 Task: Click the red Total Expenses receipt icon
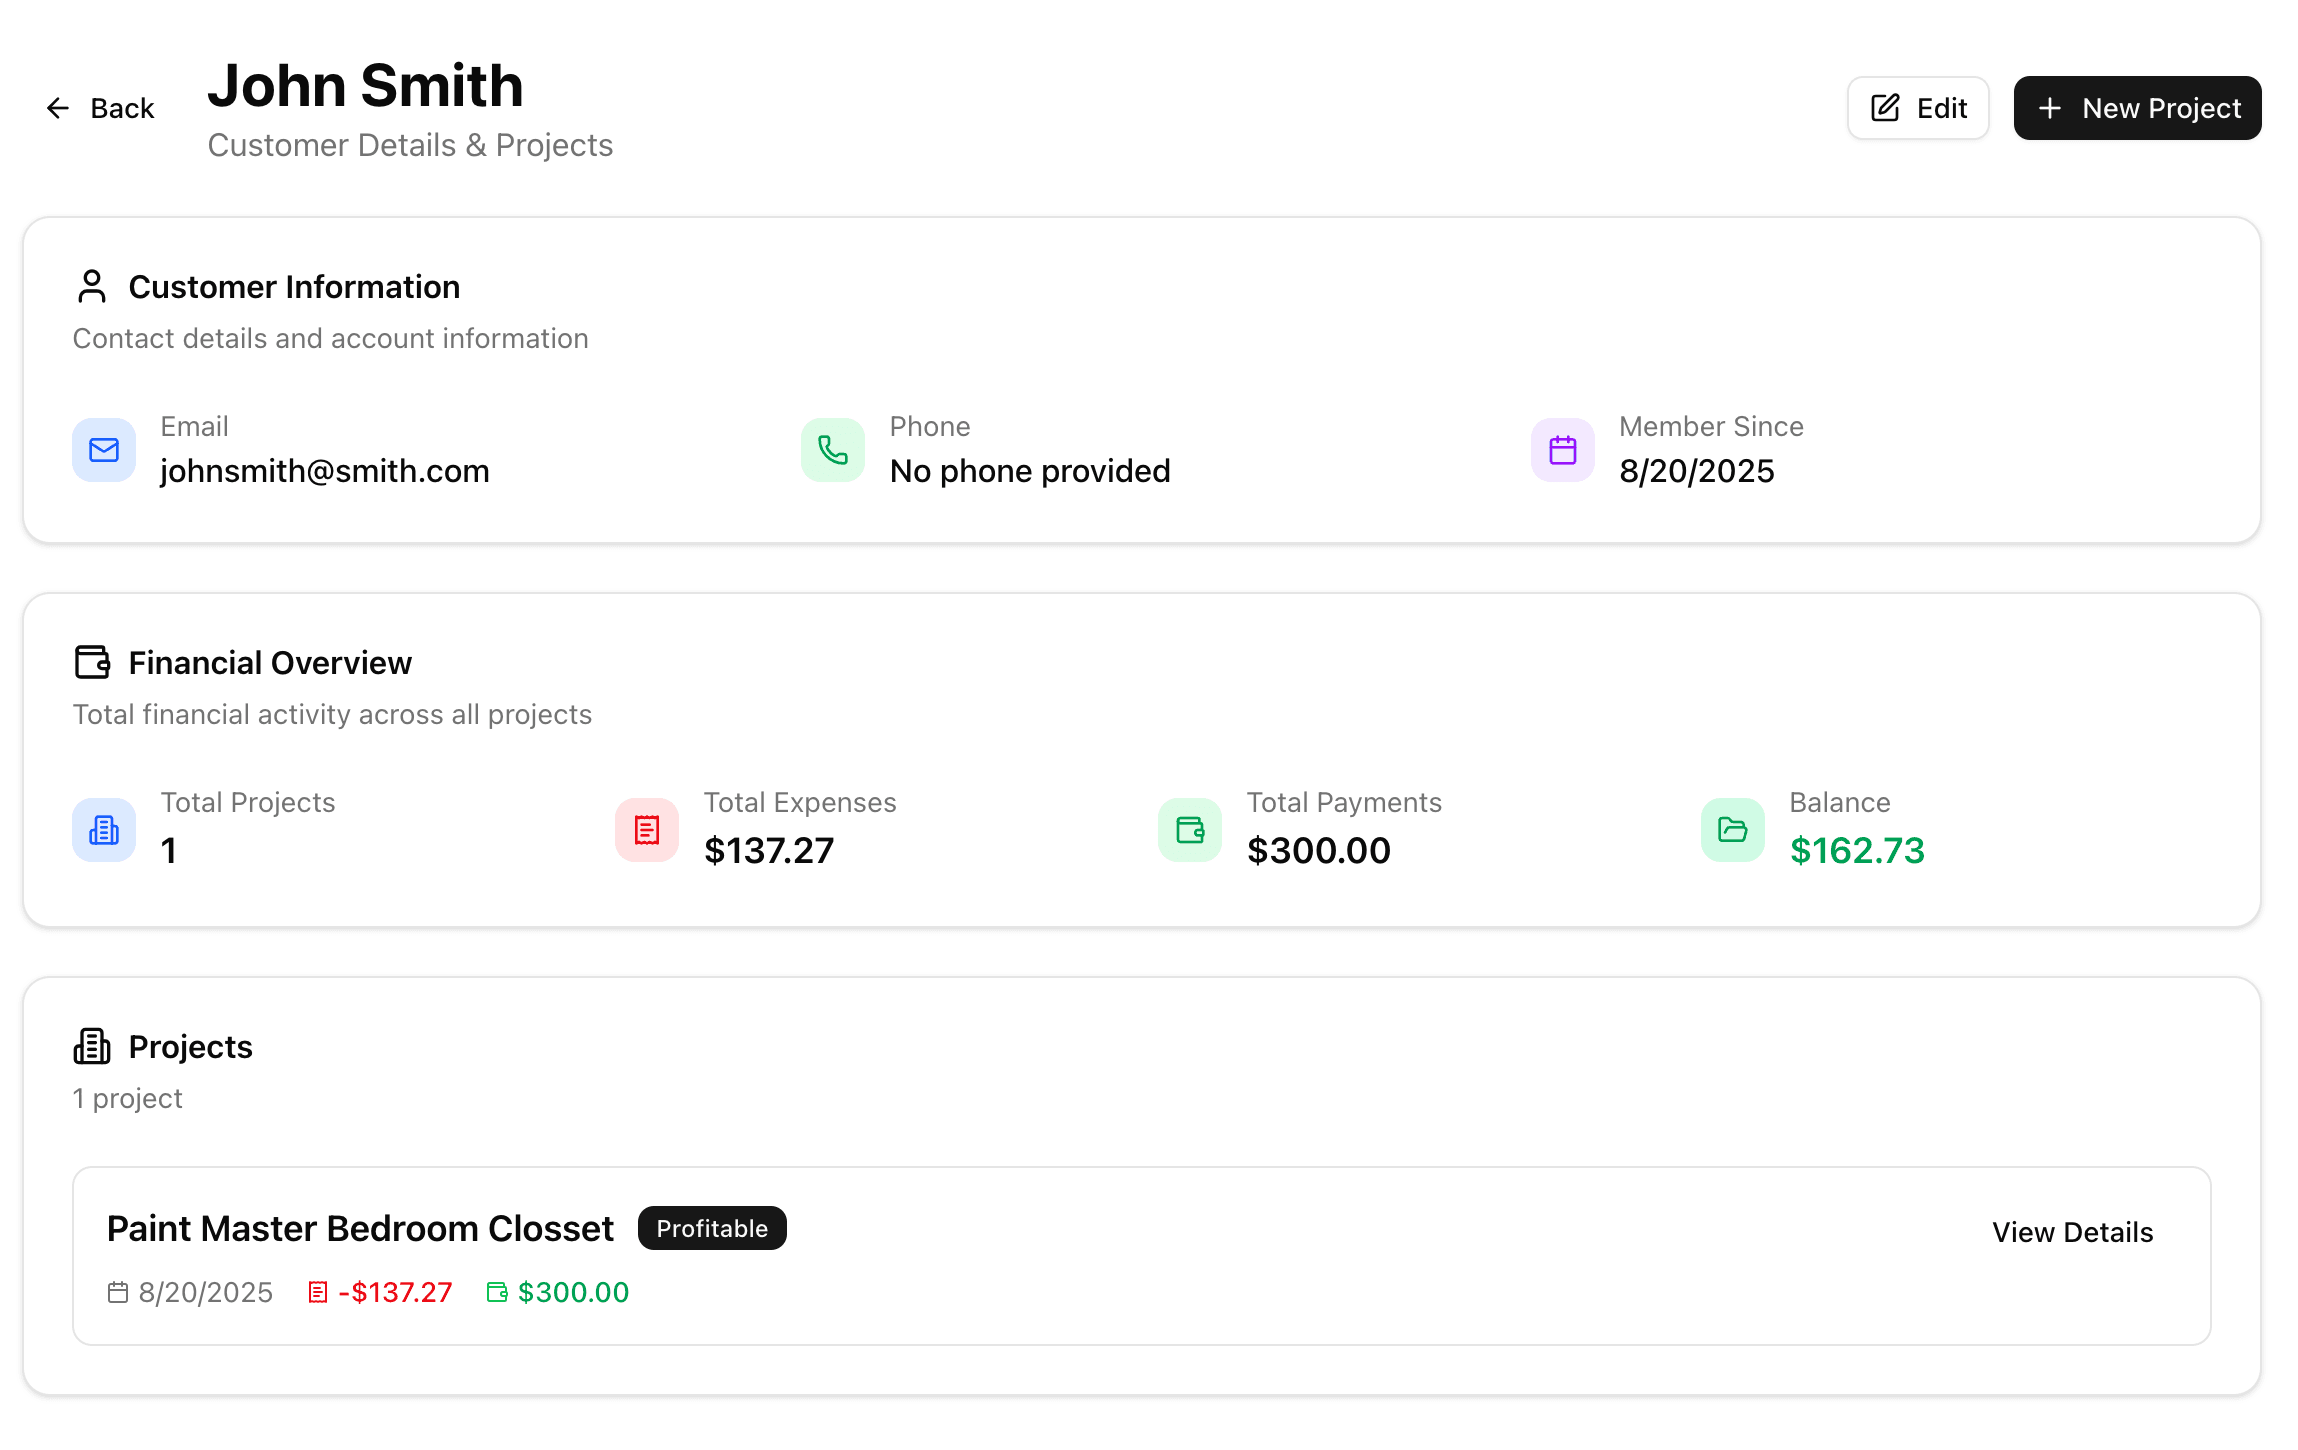click(647, 830)
